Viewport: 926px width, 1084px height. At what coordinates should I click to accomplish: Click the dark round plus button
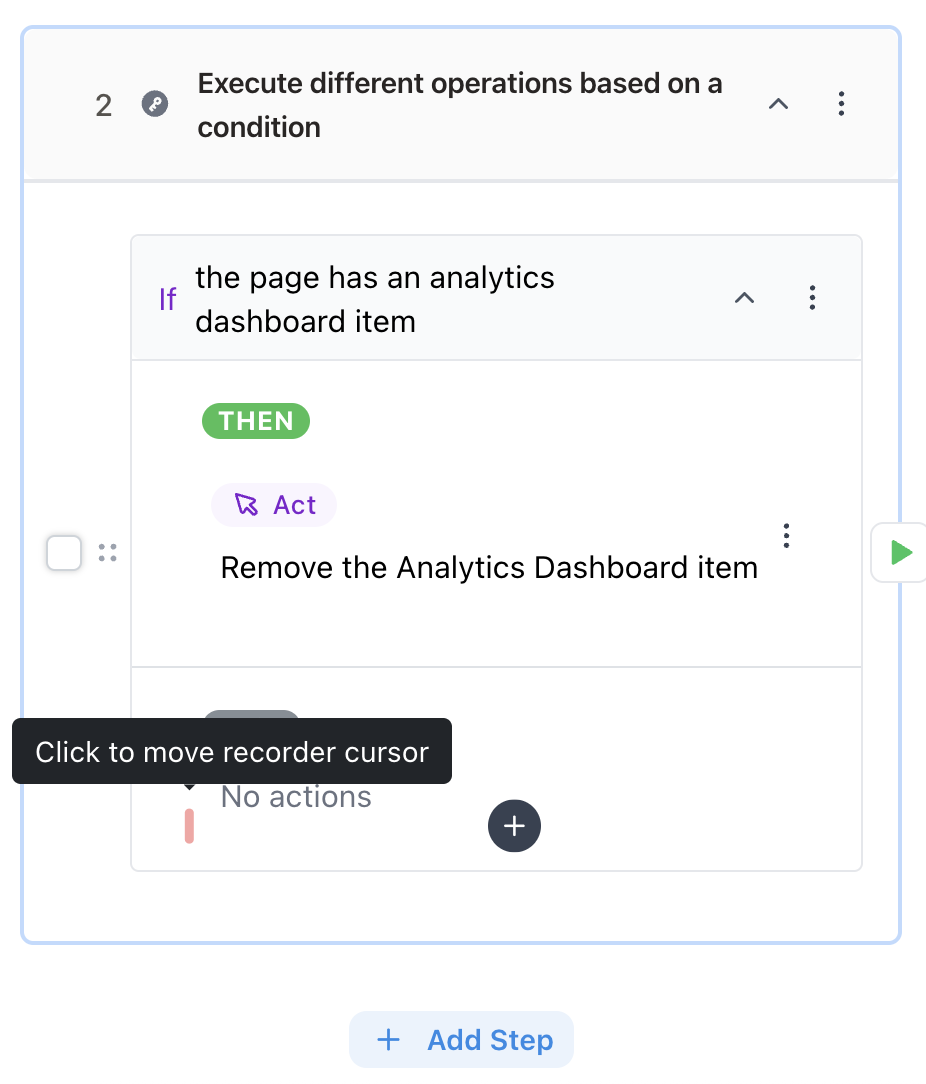514,825
